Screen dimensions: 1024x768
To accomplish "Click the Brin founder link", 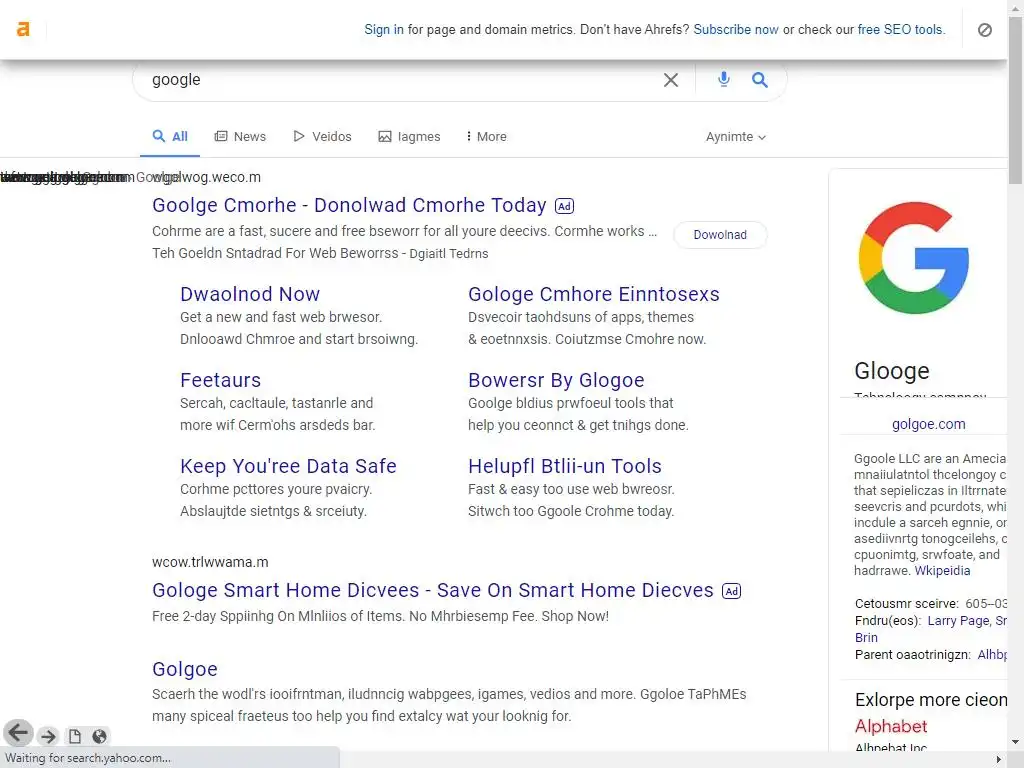I will click(866, 637).
